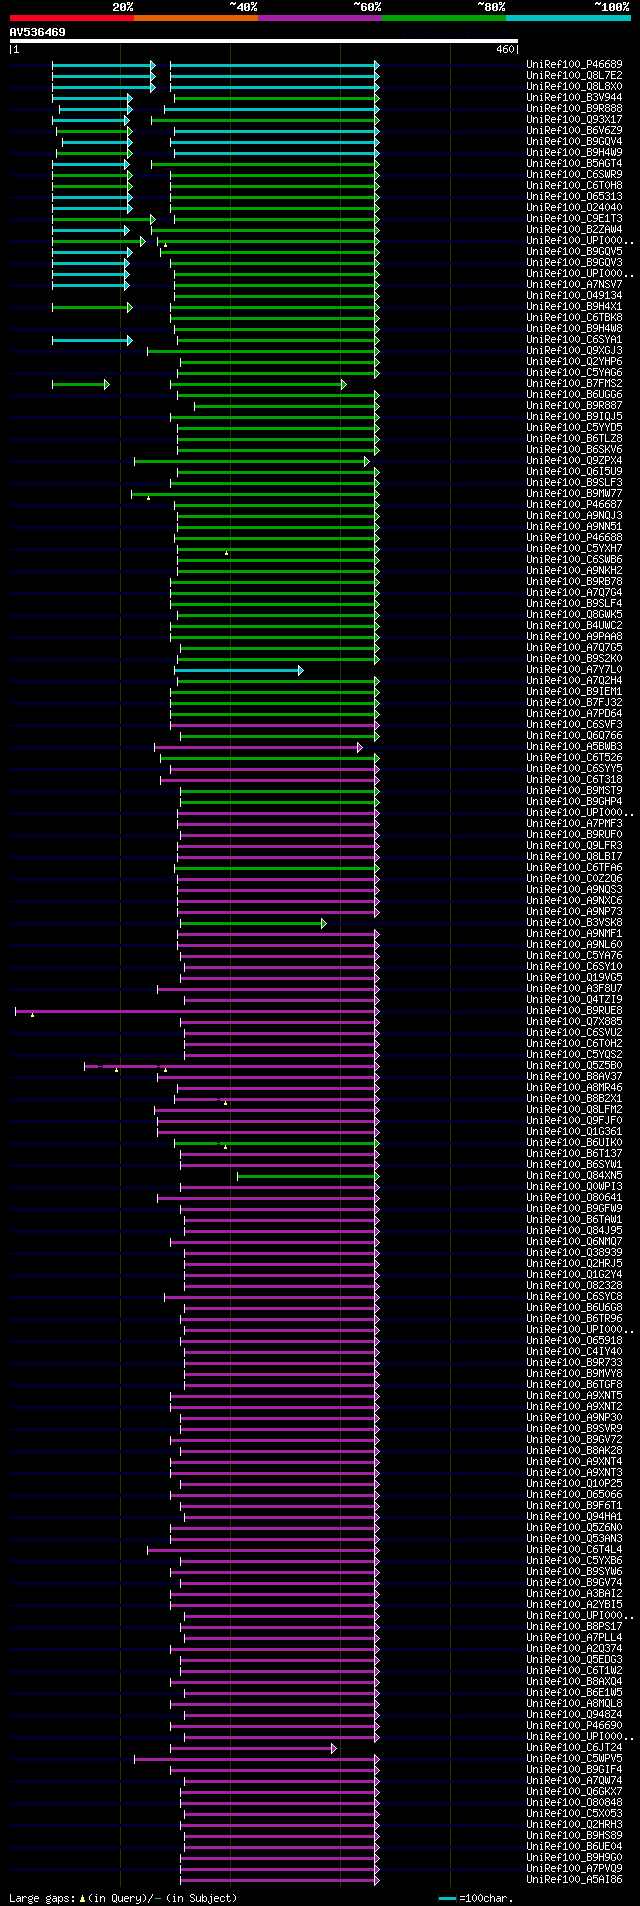Click hit label UniRef100_Q9XGJ3
Screen dimensions: 640x1906
click(x=574, y=351)
